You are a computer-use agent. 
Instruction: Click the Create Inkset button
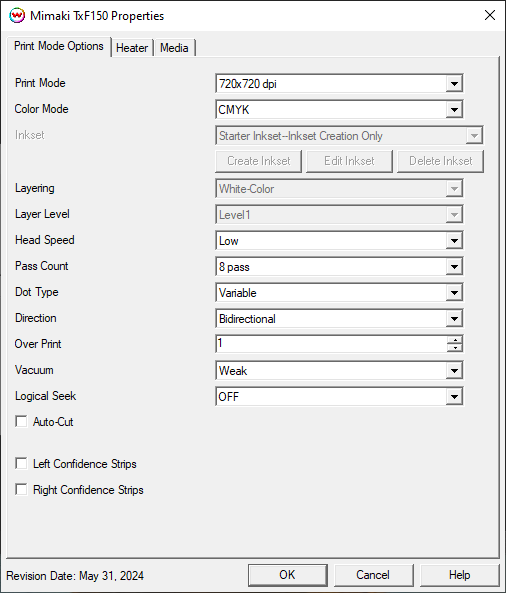(259, 161)
